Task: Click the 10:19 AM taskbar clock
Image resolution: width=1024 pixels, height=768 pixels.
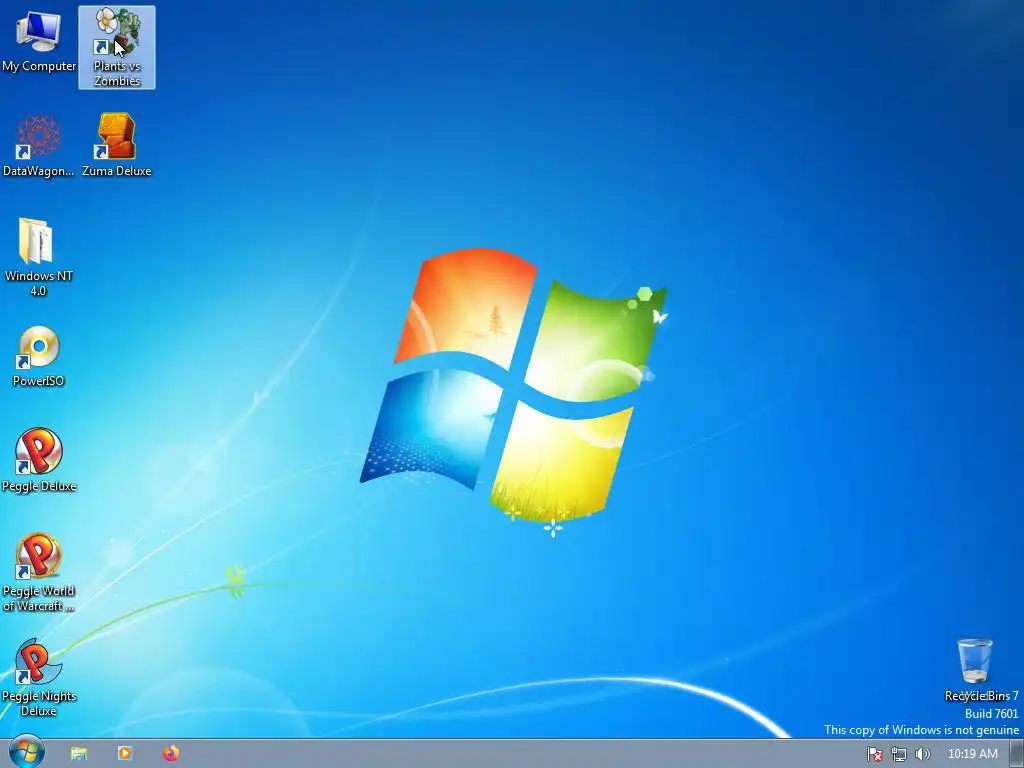Action: 972,754
